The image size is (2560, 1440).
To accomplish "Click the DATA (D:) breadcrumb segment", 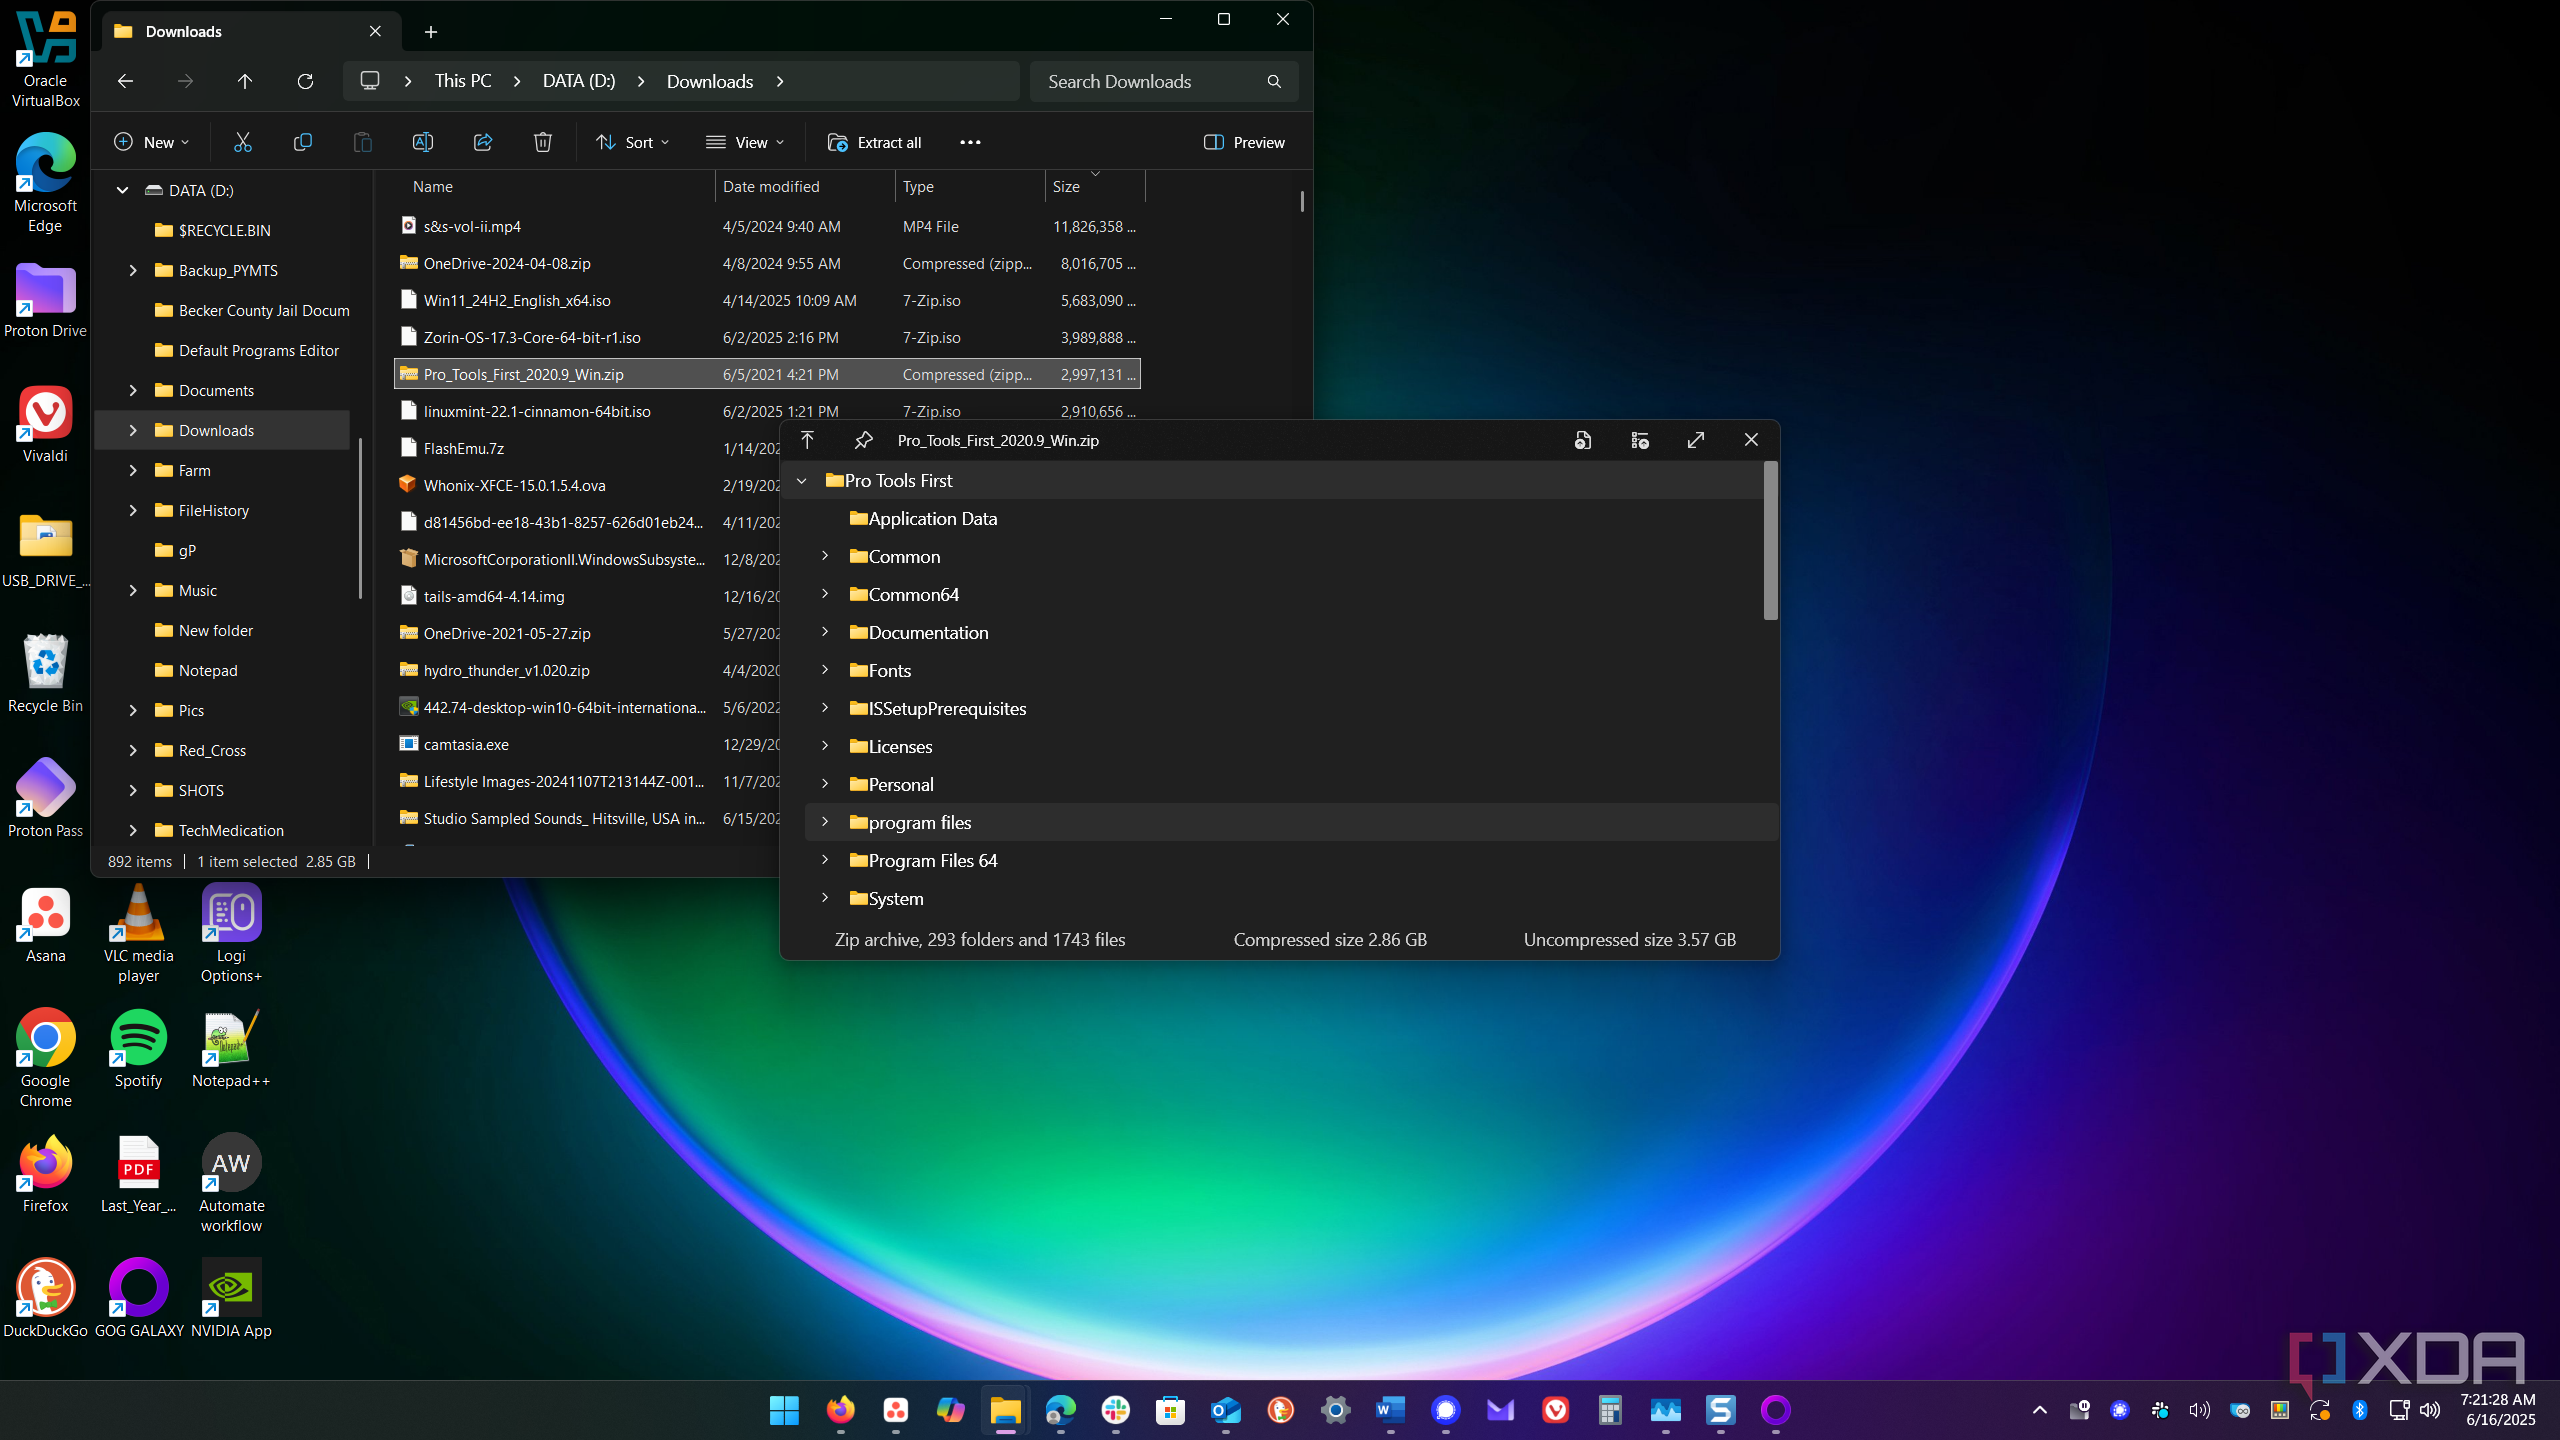I will click(x=579, y=81).
